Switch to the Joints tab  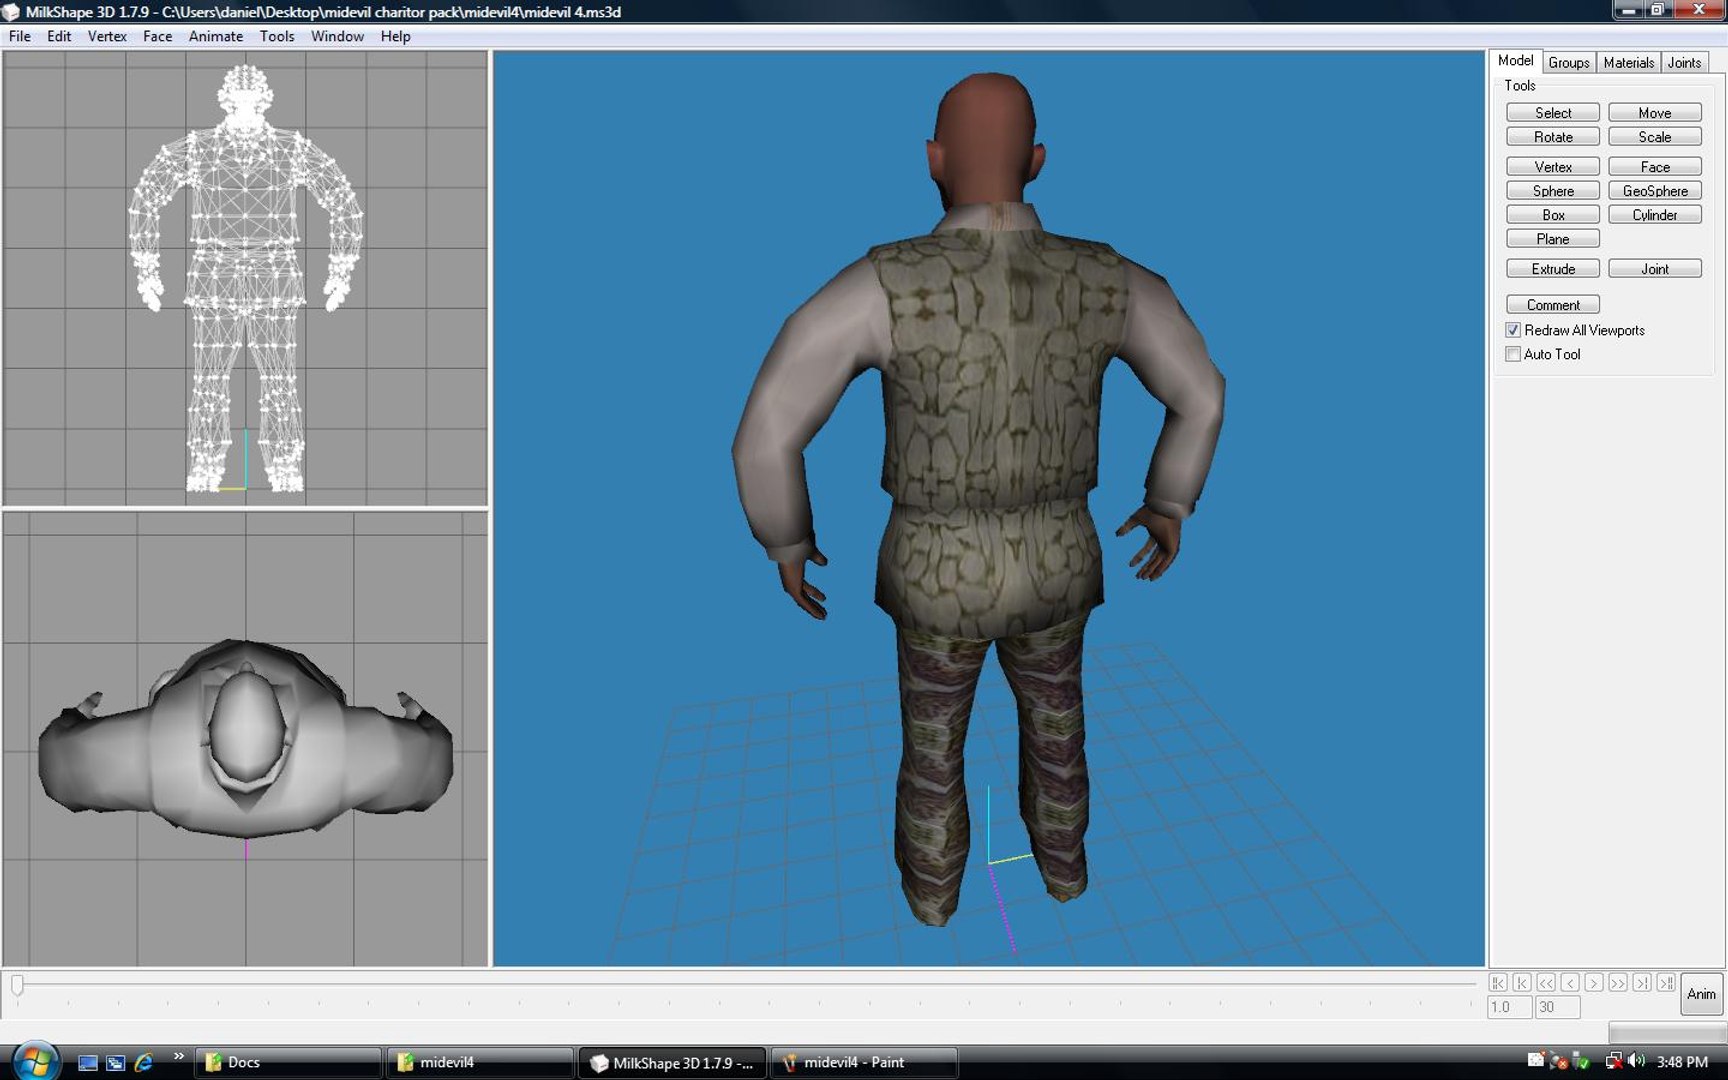point(1684,62)
